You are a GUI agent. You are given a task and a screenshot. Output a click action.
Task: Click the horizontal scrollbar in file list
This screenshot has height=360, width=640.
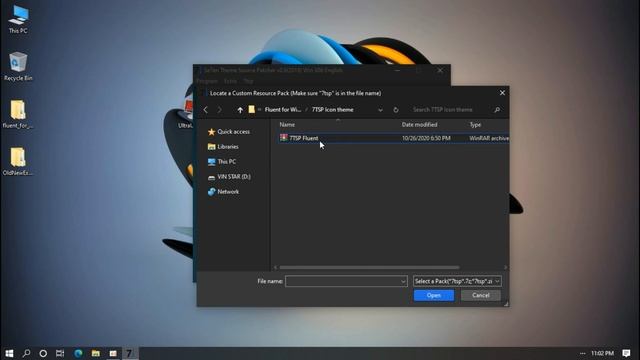[x=369, y=268]
